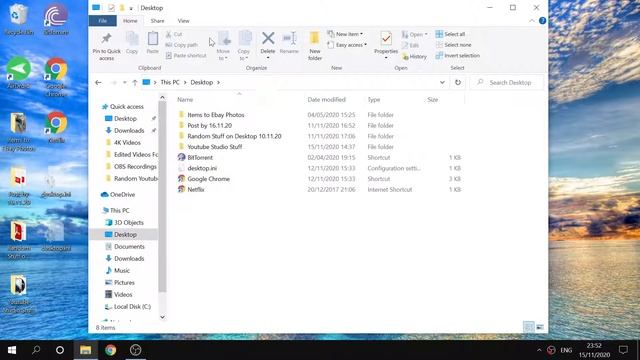Sort by Date modified column
Image resolution: width=640 pixels, height=360 pixels.
327,100
